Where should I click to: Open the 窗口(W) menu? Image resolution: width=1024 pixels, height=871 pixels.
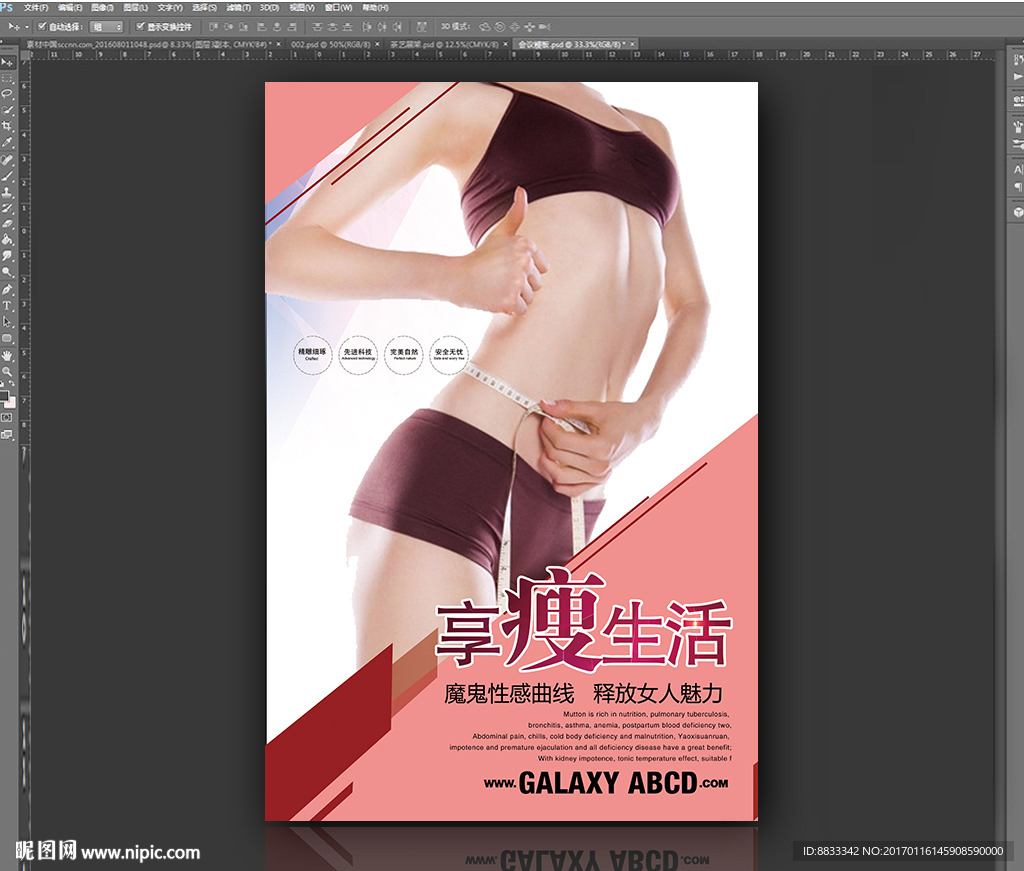click(338, 7)
